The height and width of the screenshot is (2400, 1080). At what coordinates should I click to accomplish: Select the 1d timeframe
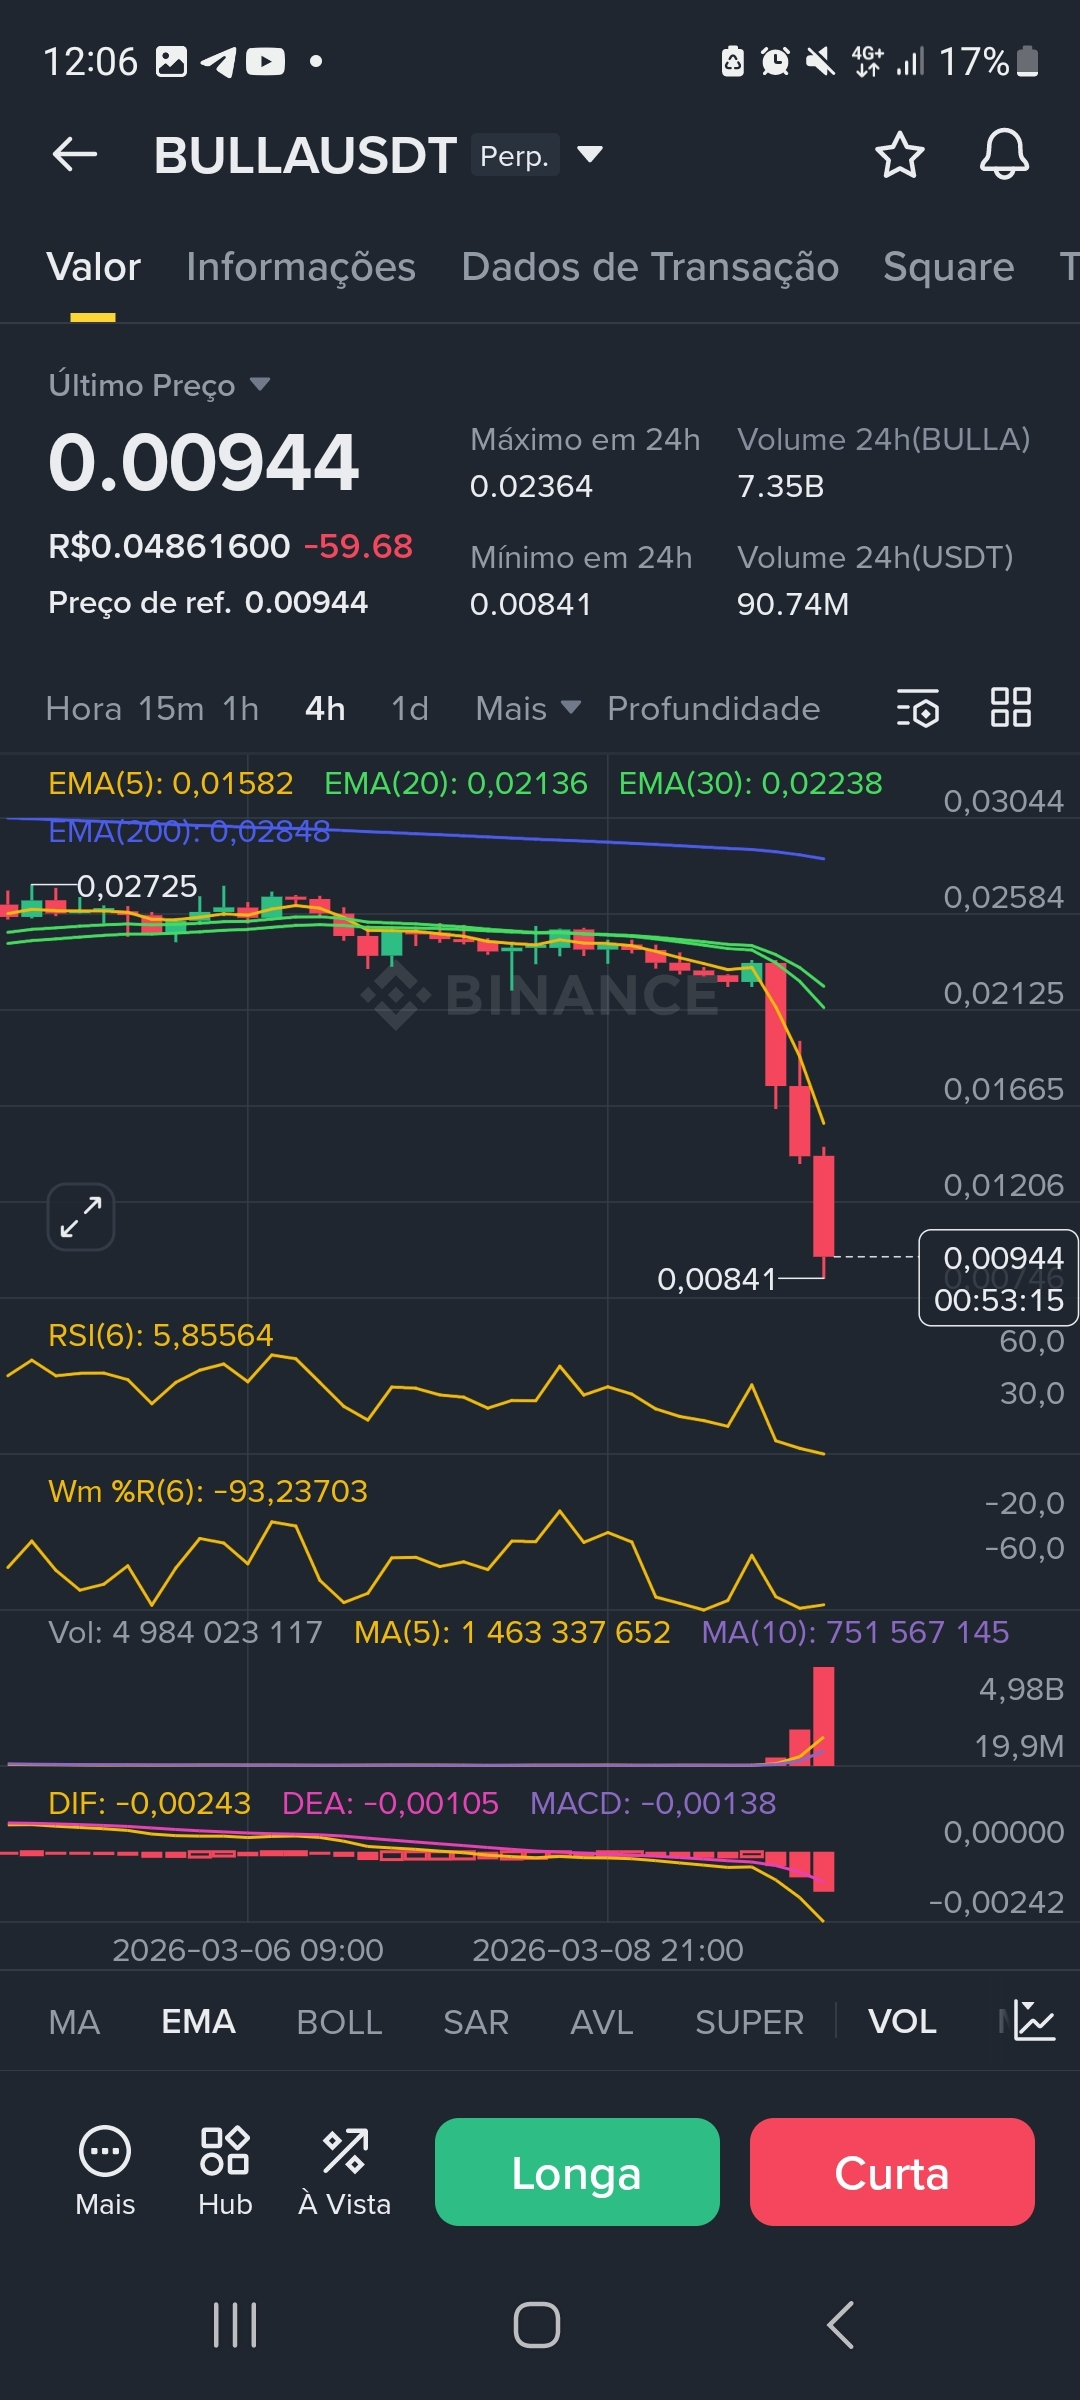click(410, 708)
